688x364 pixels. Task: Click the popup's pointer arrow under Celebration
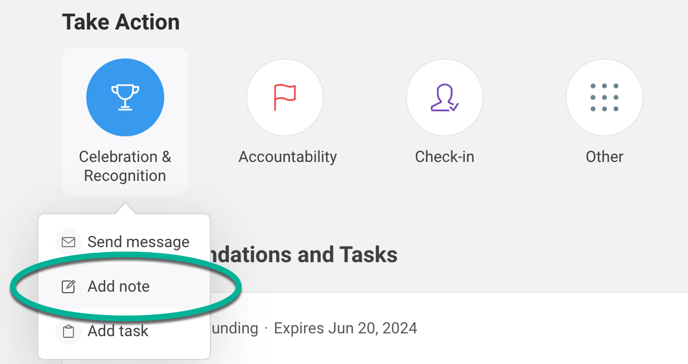pos(125,208)
